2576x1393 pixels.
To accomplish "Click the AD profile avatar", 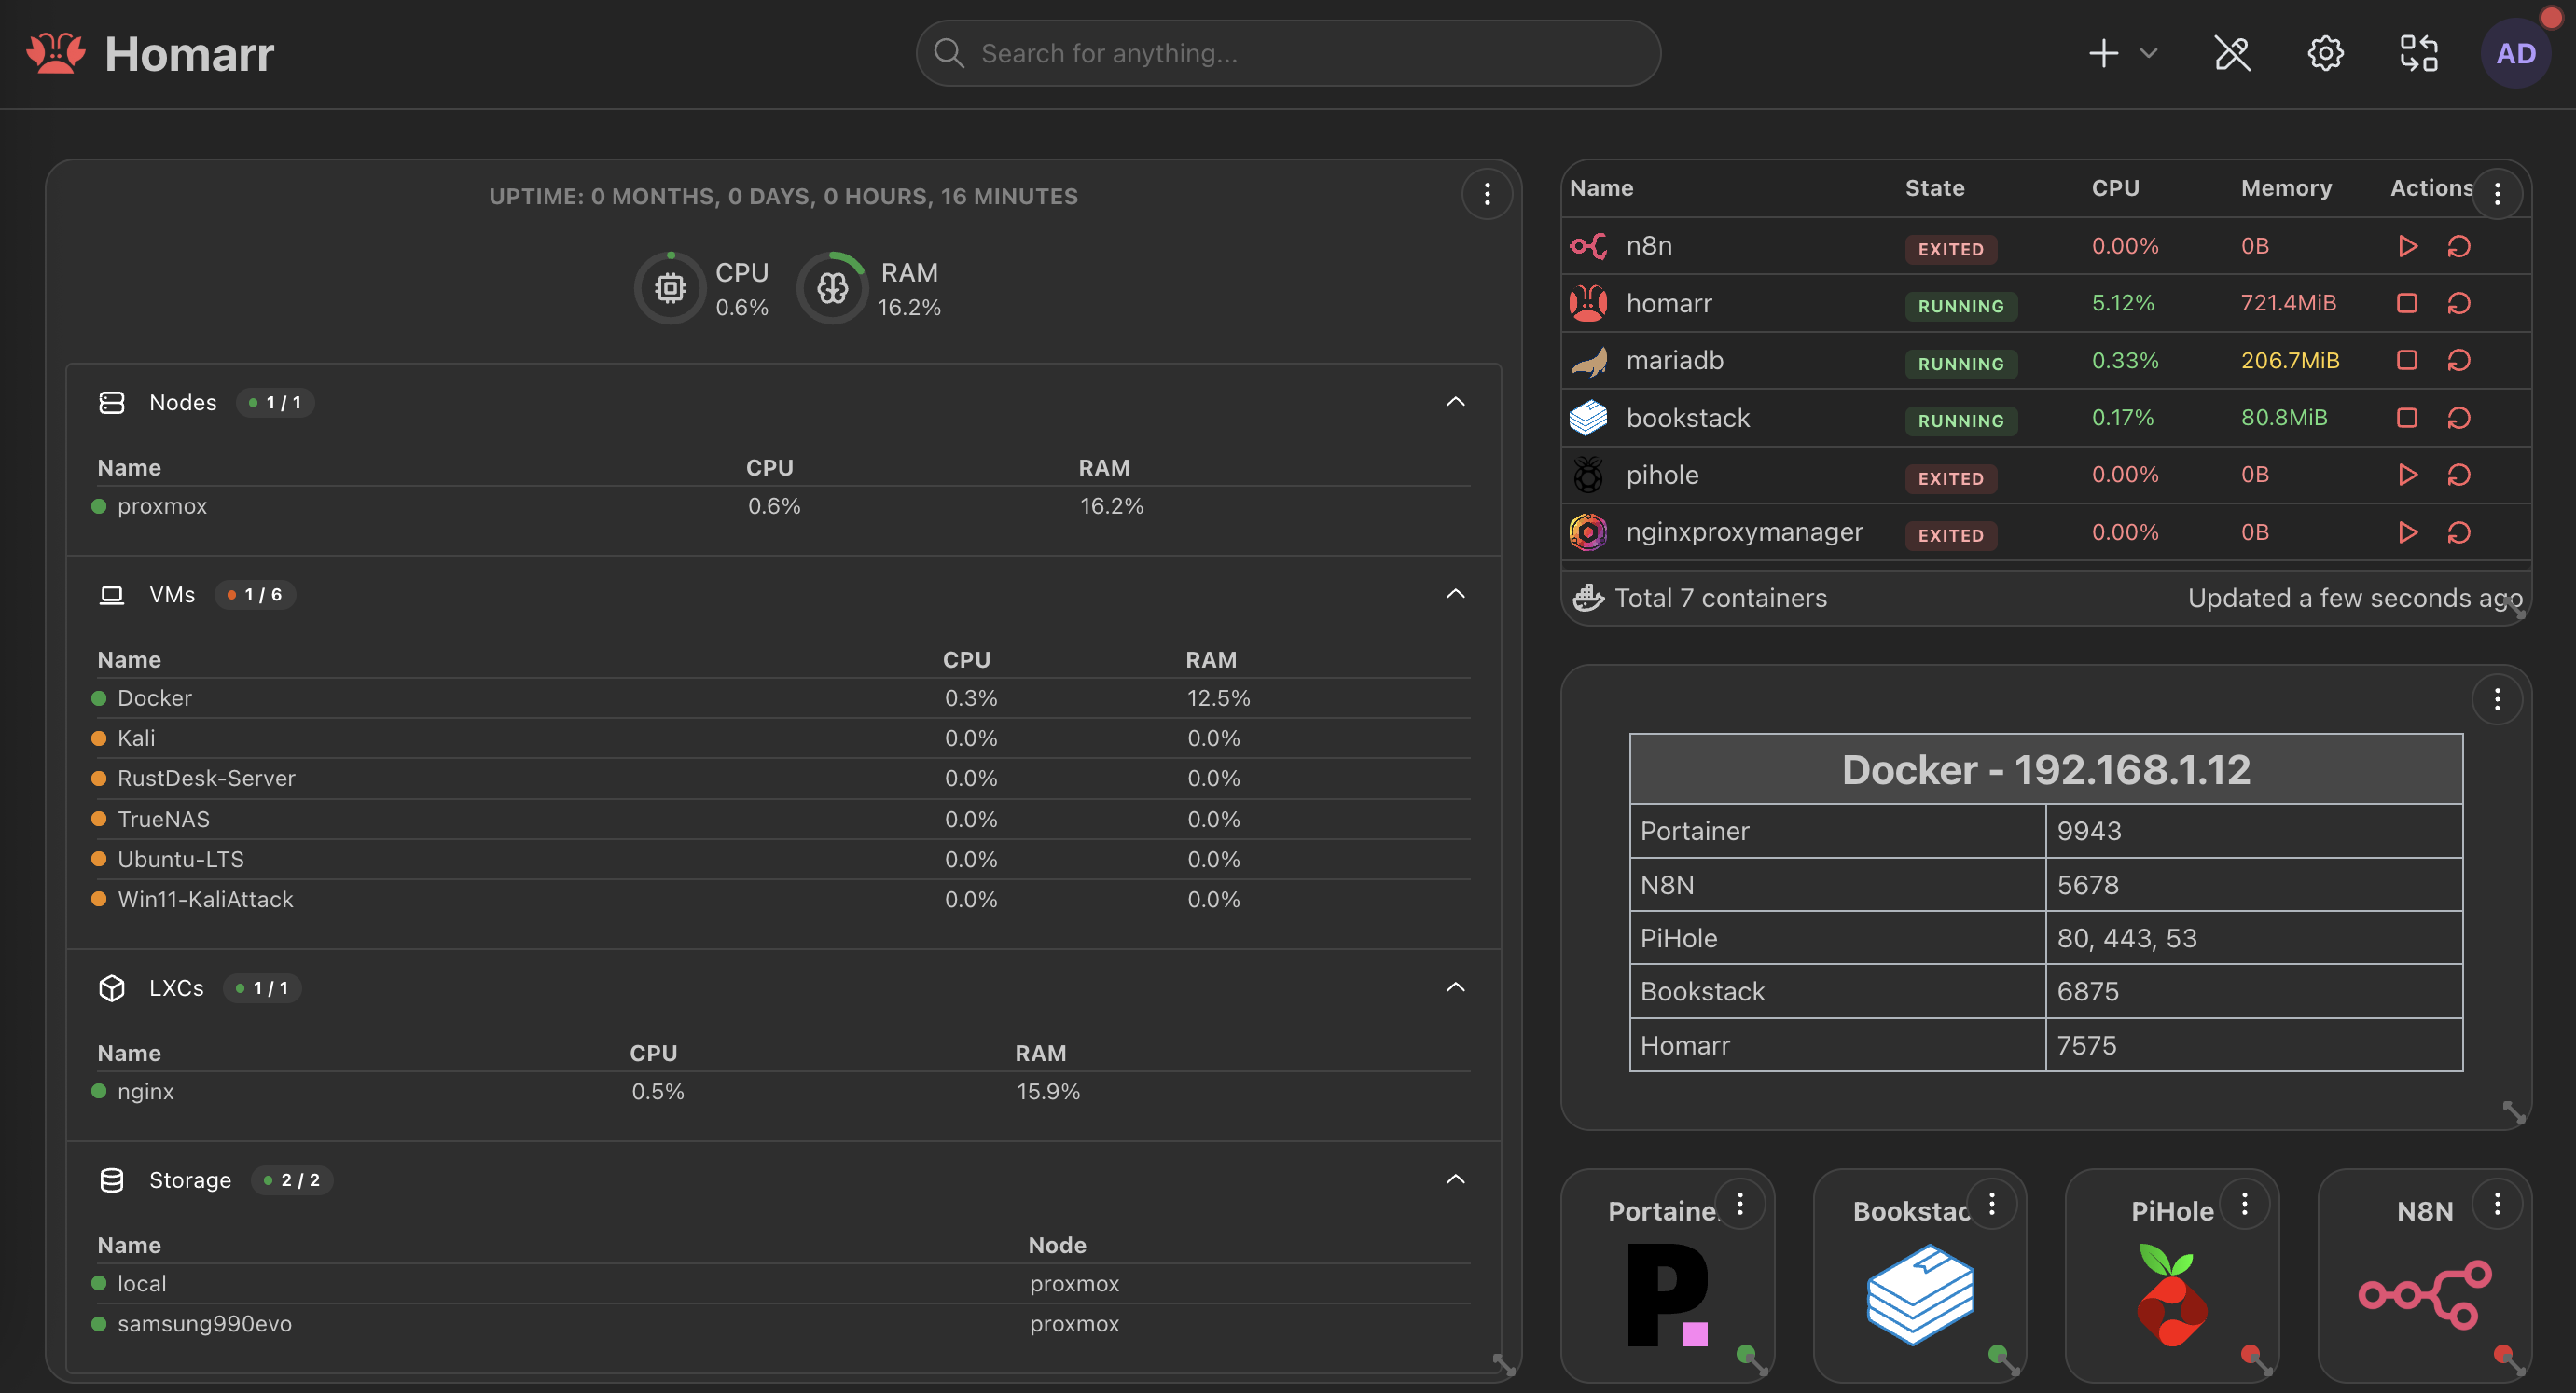I will click(2515, 53).
